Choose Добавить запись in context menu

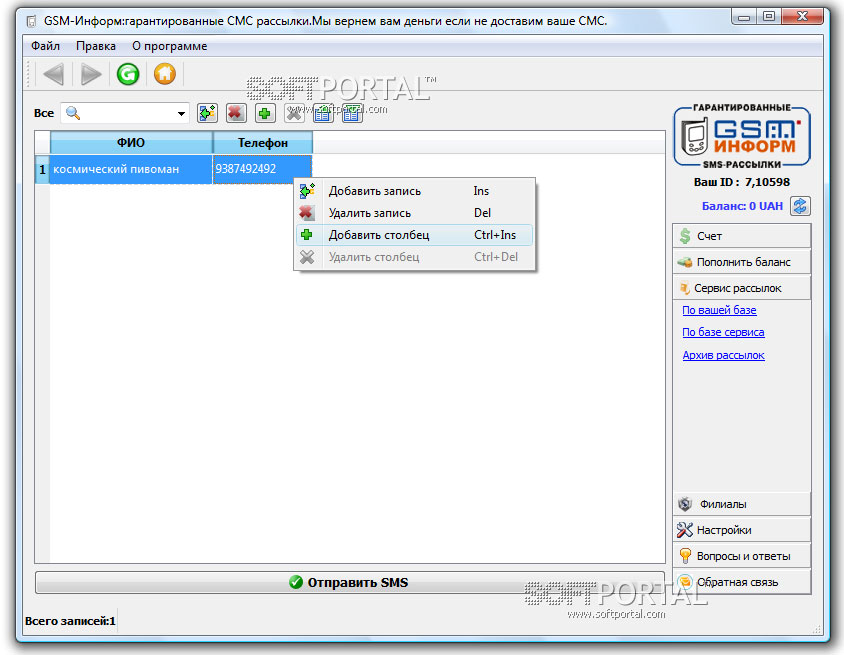[414, 191]
